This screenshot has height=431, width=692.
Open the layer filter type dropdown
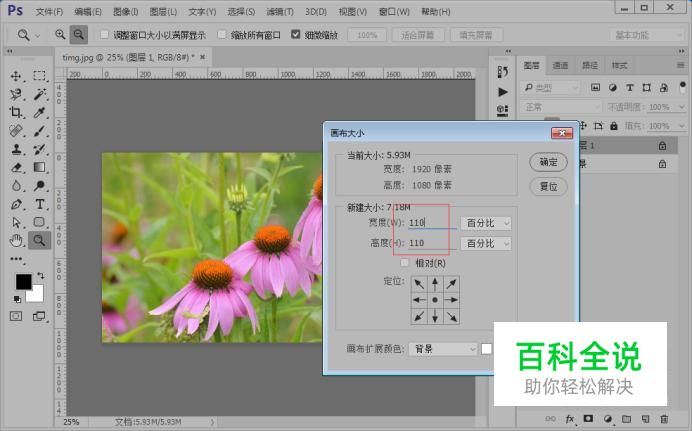pos(550,88)
